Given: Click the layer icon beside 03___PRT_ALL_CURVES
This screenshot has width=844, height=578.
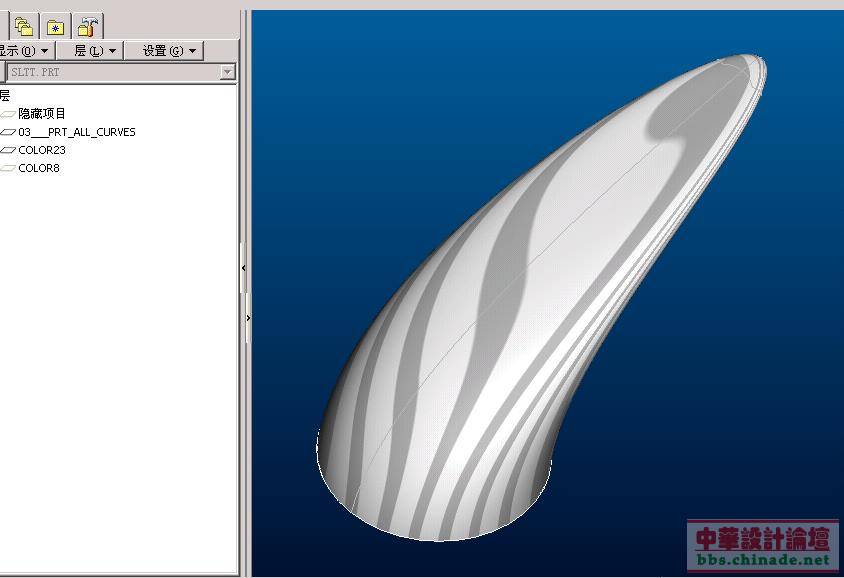Looking at the screenshot, I should 8,132.
